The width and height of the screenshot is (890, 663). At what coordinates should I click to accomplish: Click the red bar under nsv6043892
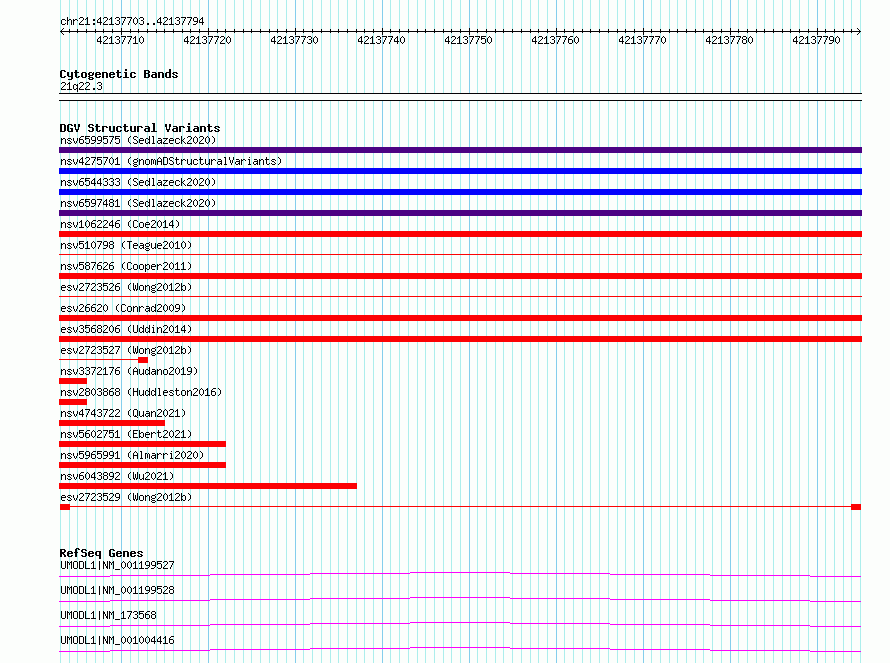(208, 486)
